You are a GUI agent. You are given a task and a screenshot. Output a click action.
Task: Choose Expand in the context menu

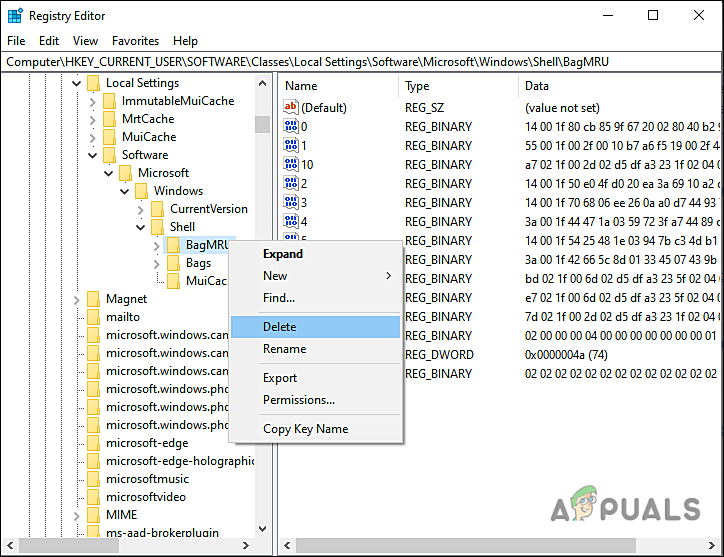tap(315, 254)
